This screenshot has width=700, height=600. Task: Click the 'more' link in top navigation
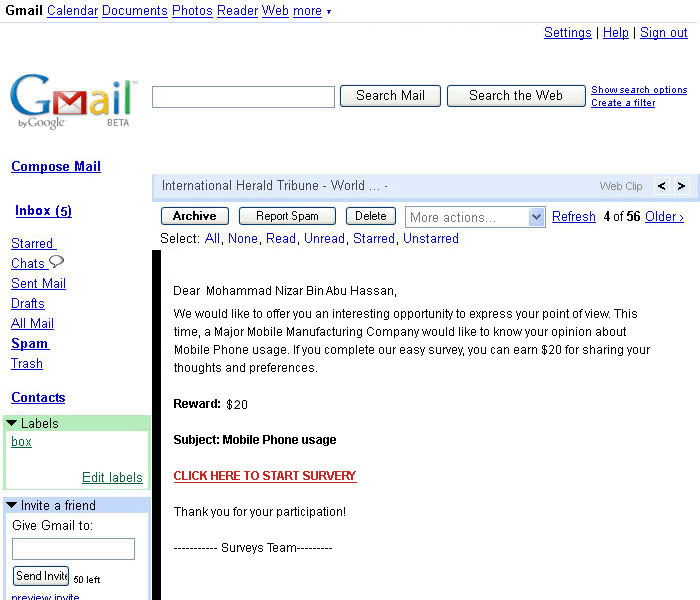307,10
